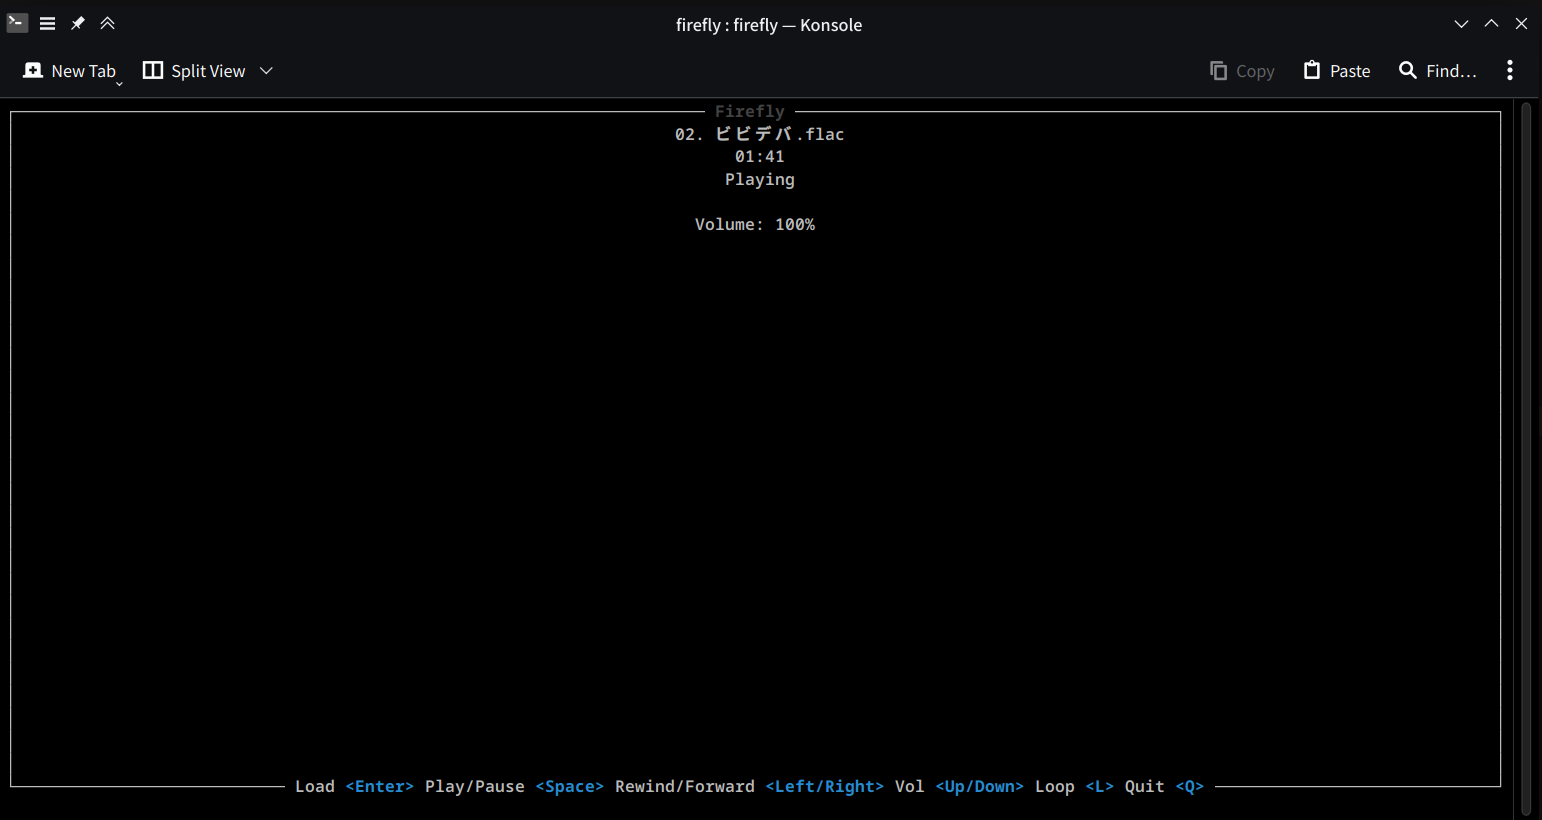Click the Rewind/Forward label
Image resolution: width=1542 pixels, height=820 pixels.
pos(685,787)
